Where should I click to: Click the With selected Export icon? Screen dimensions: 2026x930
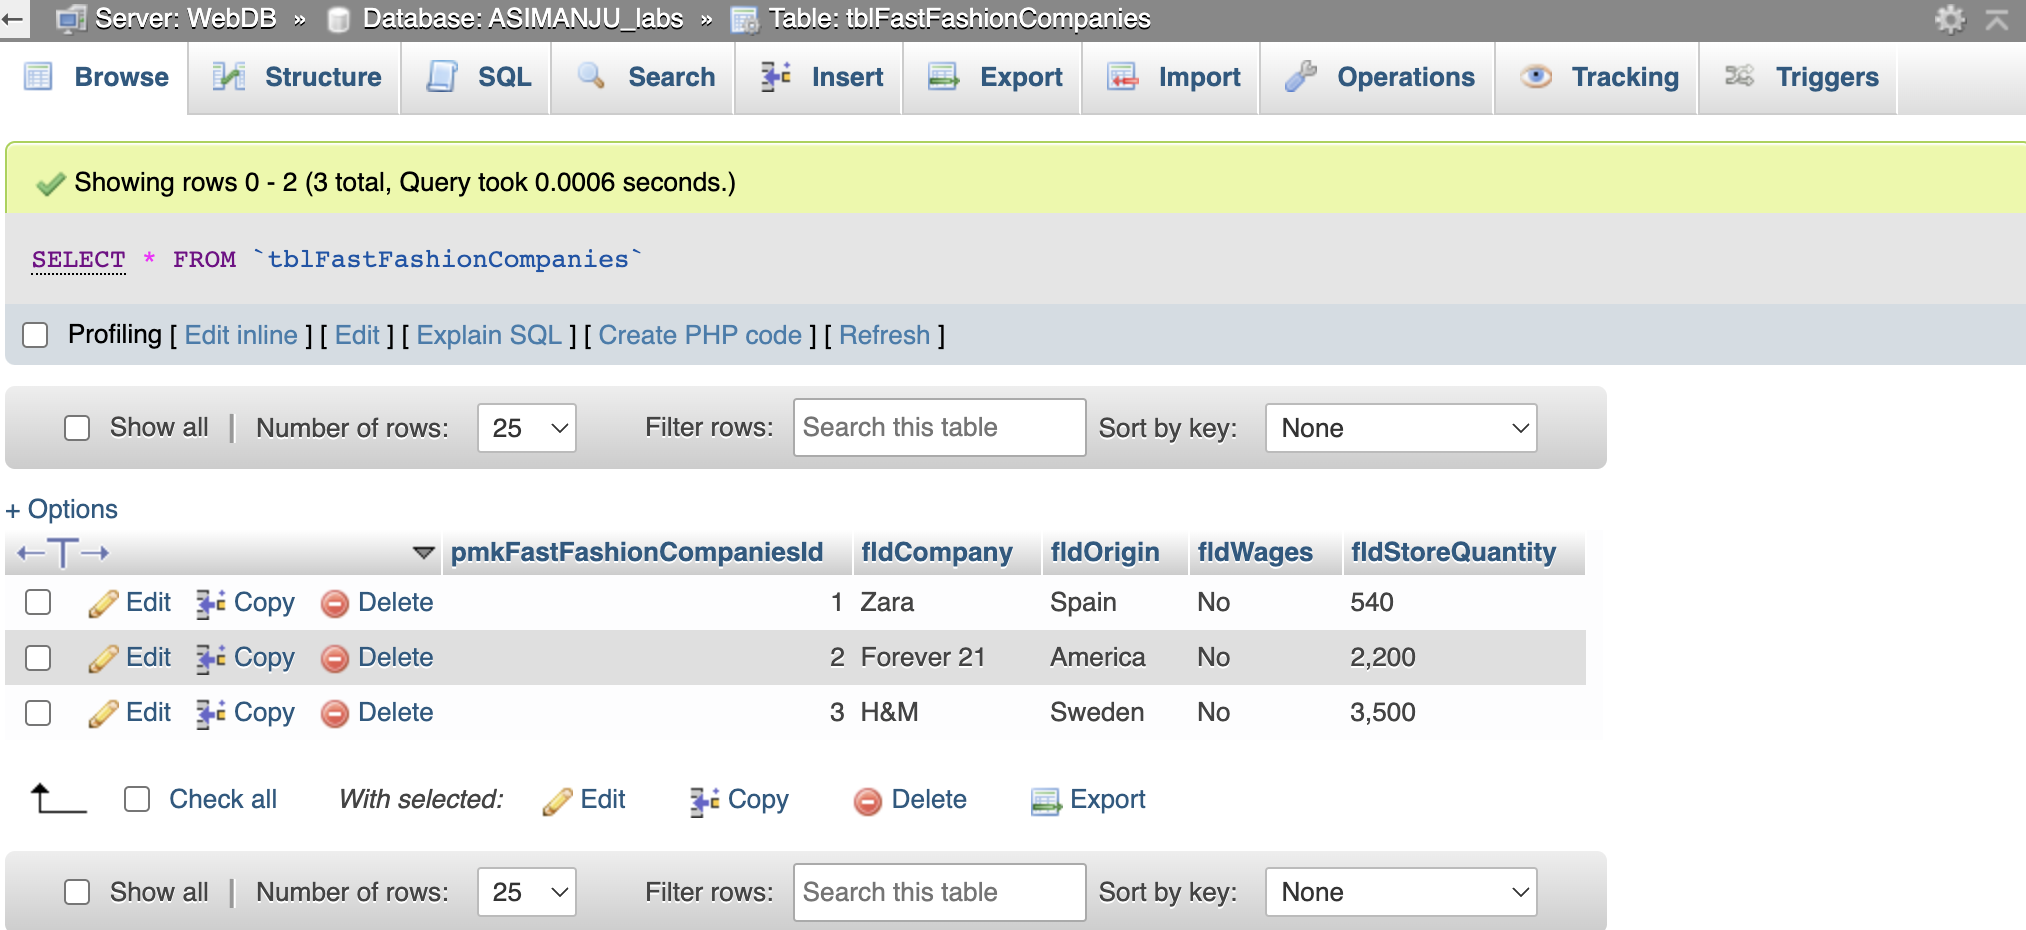(x=1046, y=801)
